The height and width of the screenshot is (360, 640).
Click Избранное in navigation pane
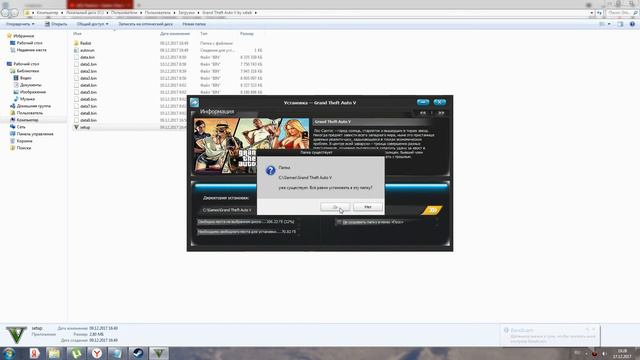[23, 36]
